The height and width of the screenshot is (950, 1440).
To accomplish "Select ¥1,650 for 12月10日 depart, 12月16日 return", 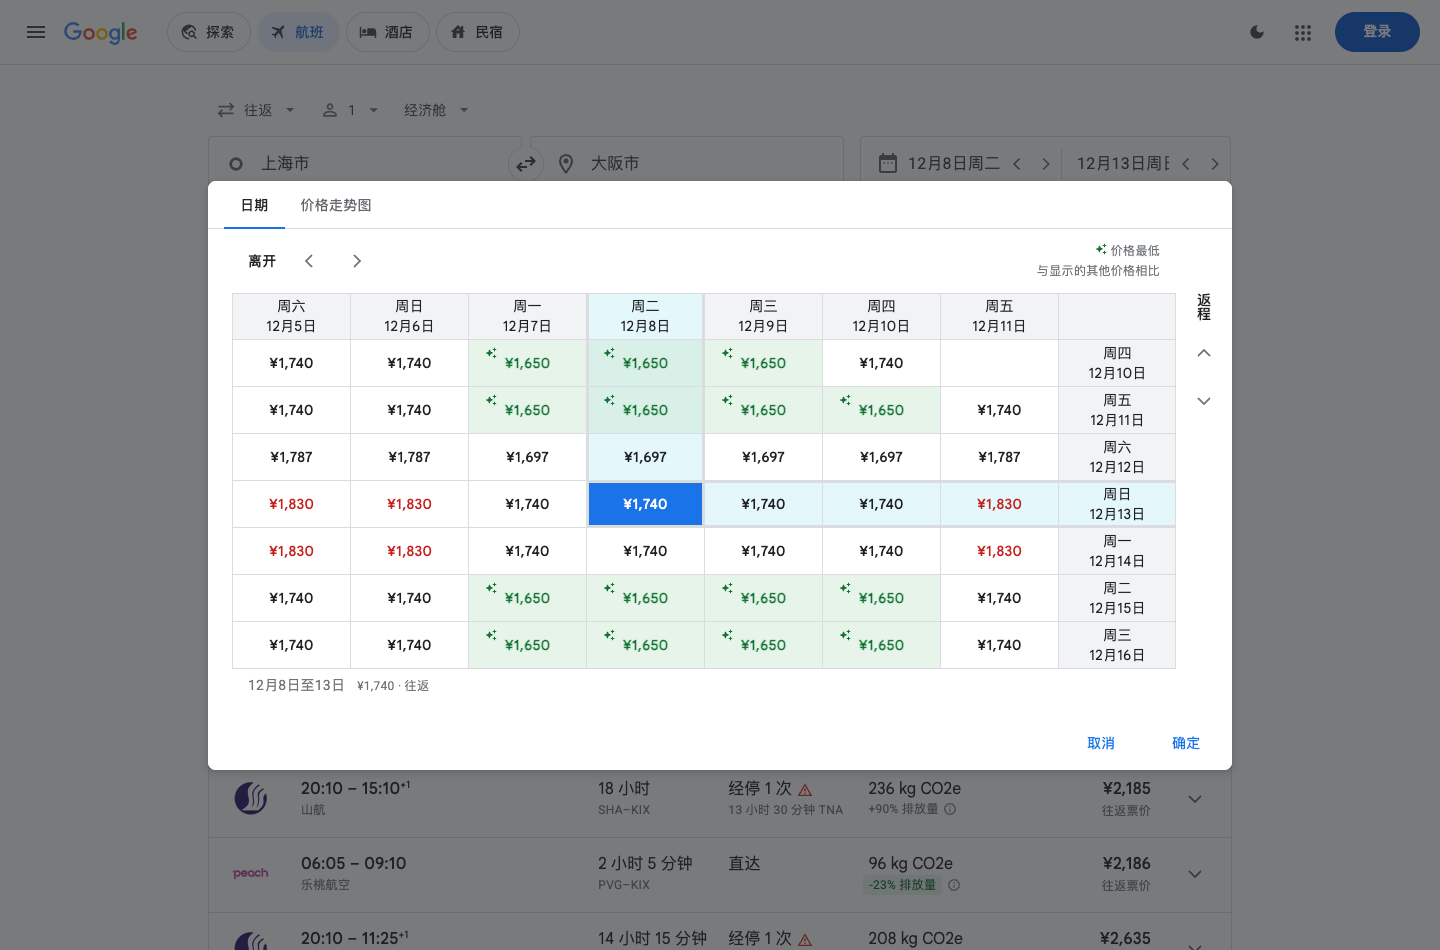I will coord(881,645).
